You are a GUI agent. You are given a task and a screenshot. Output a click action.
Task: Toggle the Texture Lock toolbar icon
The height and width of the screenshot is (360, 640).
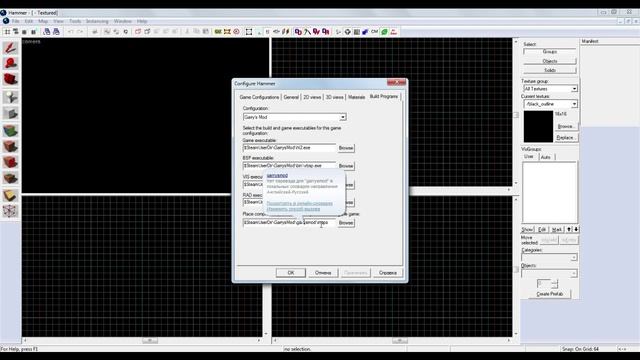coord(267,32)
